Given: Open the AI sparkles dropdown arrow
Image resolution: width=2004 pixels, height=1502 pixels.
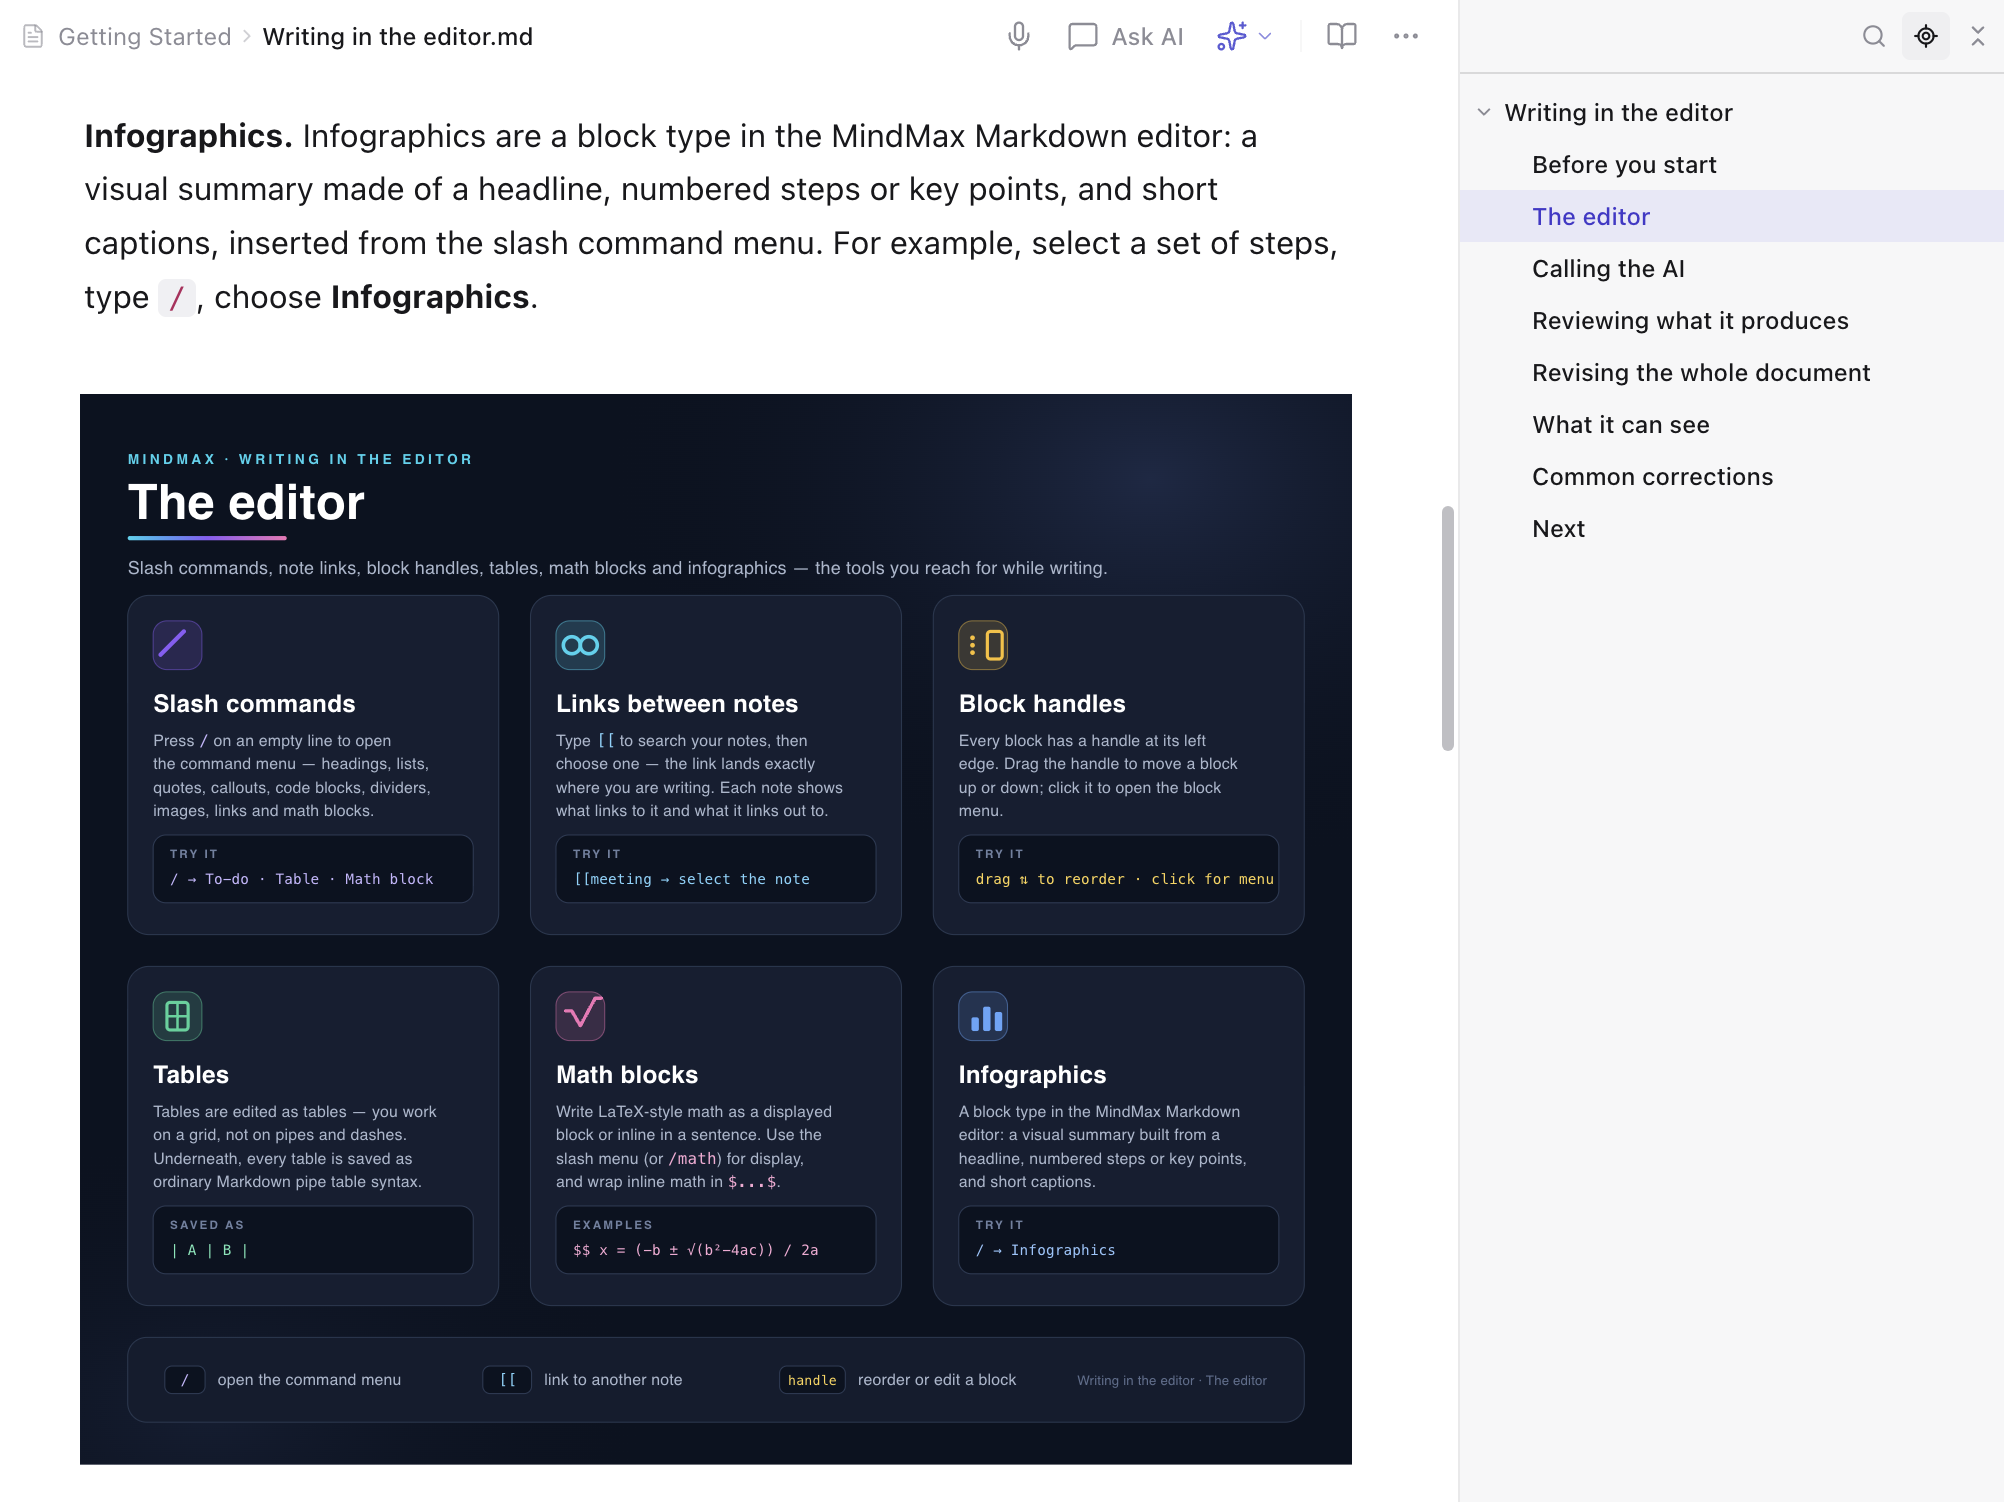Looking at the screenshot, I should (1265, 37).
